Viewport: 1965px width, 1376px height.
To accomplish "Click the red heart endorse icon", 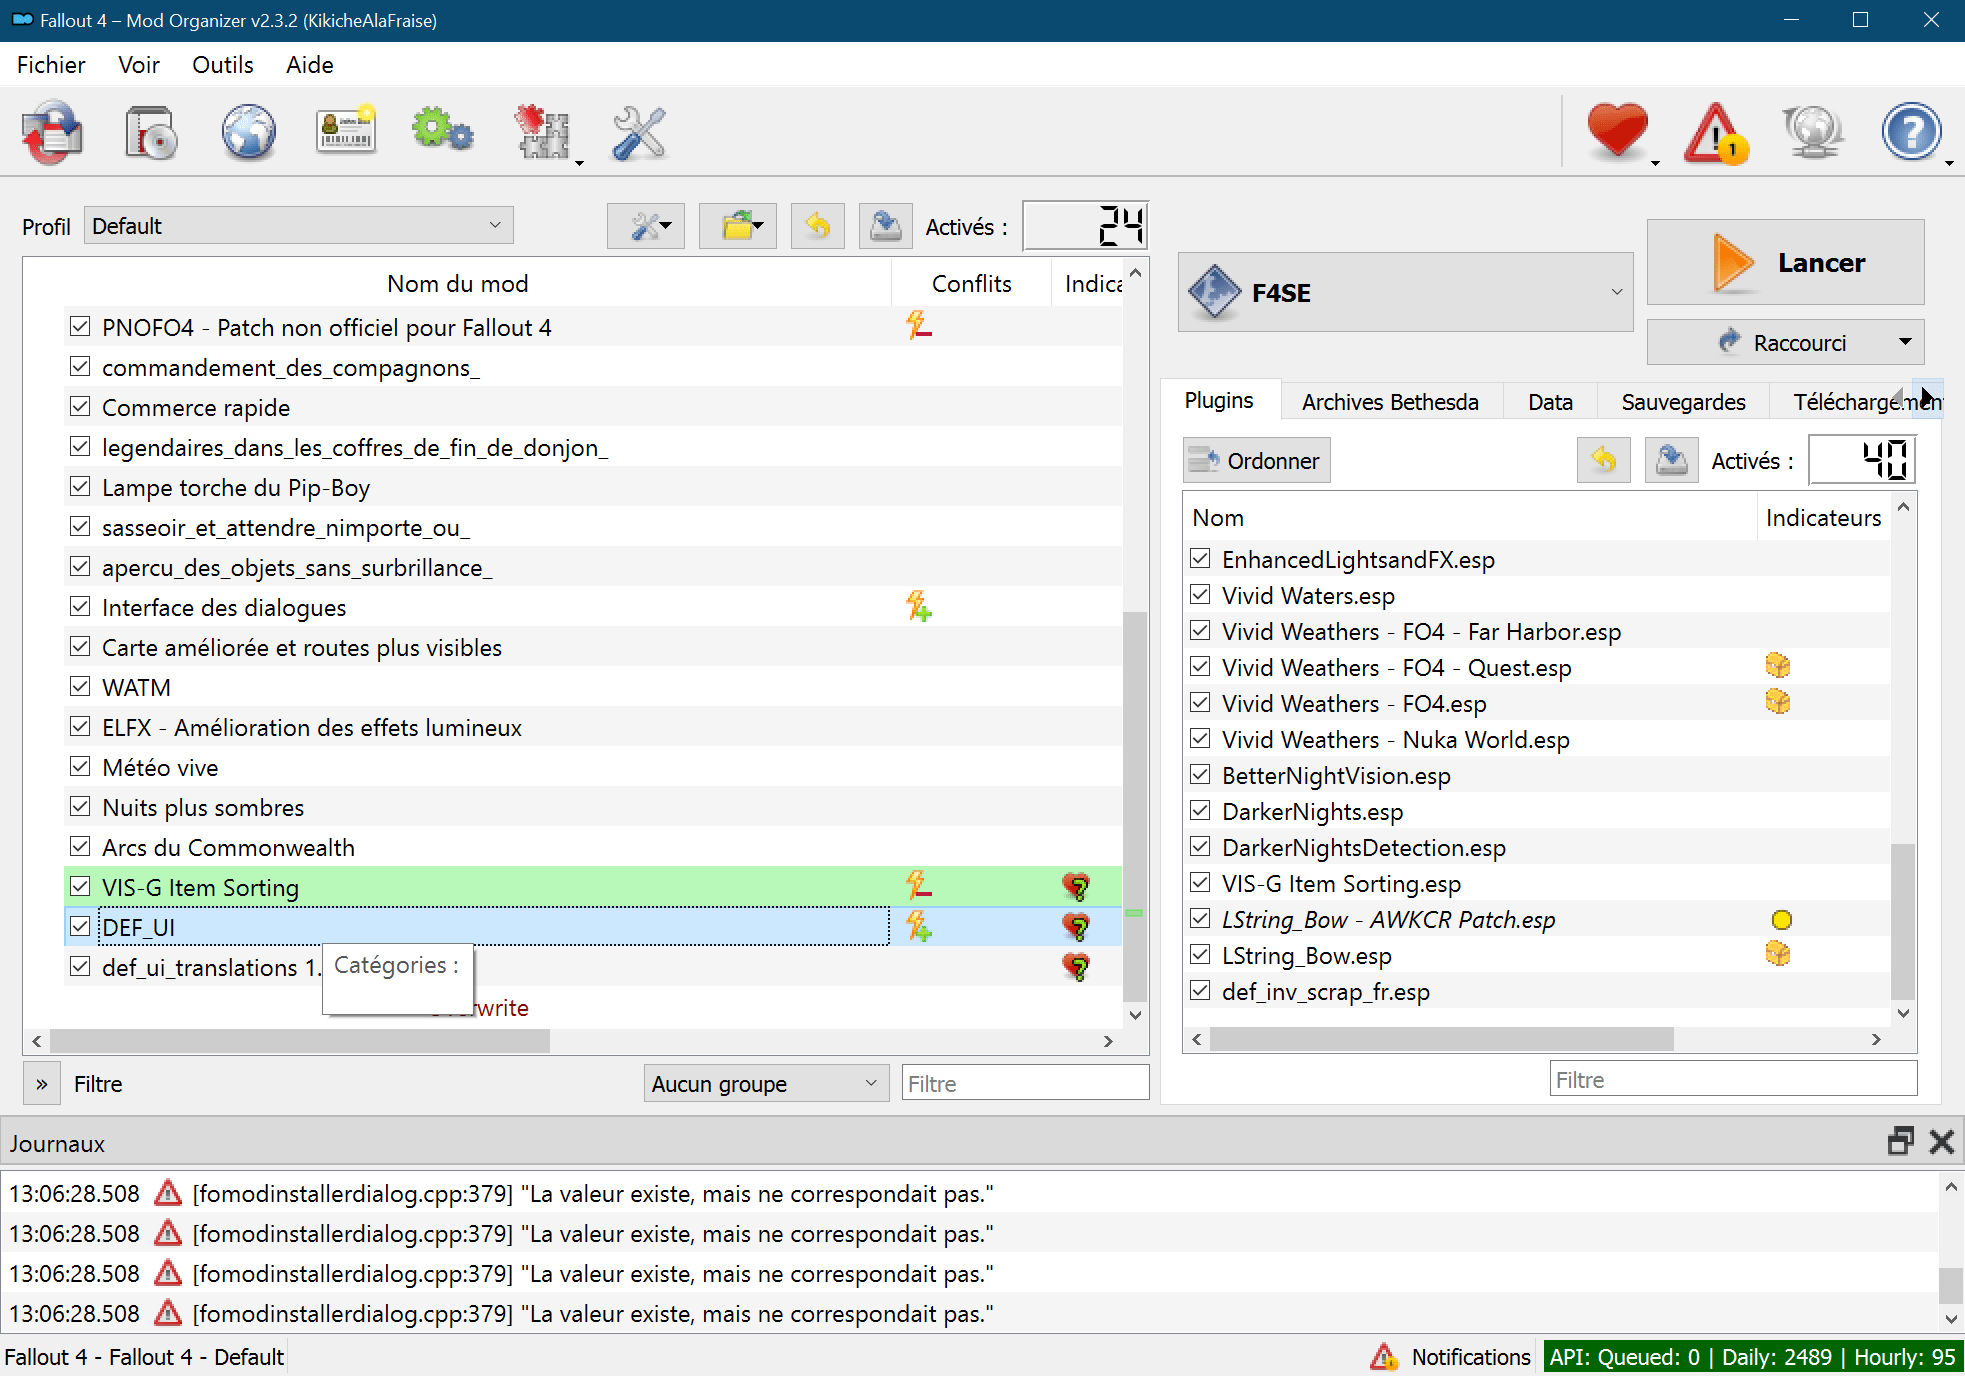I will (x=1617, y=130).
